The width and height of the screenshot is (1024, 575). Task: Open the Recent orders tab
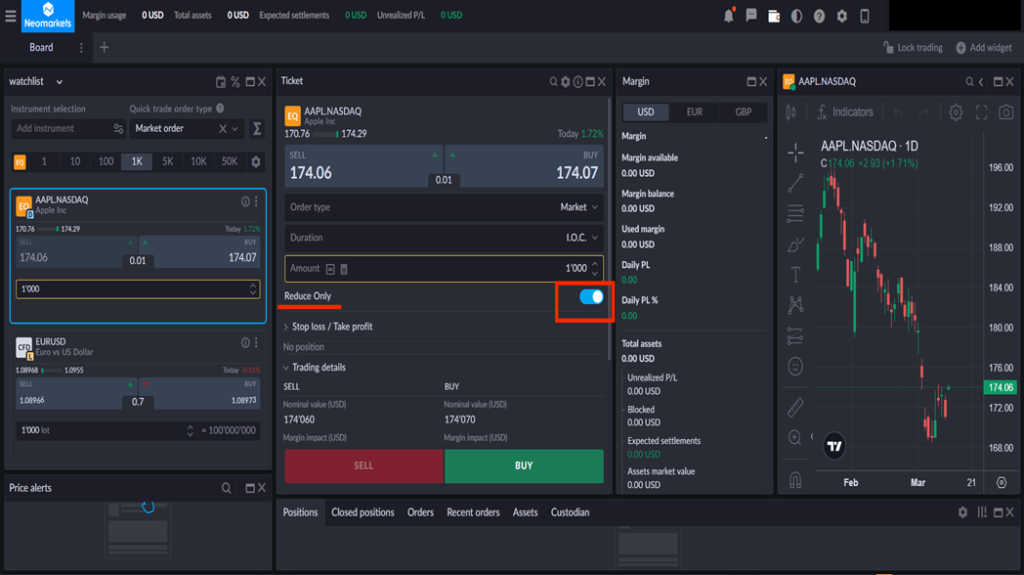[x=473, y=512]
